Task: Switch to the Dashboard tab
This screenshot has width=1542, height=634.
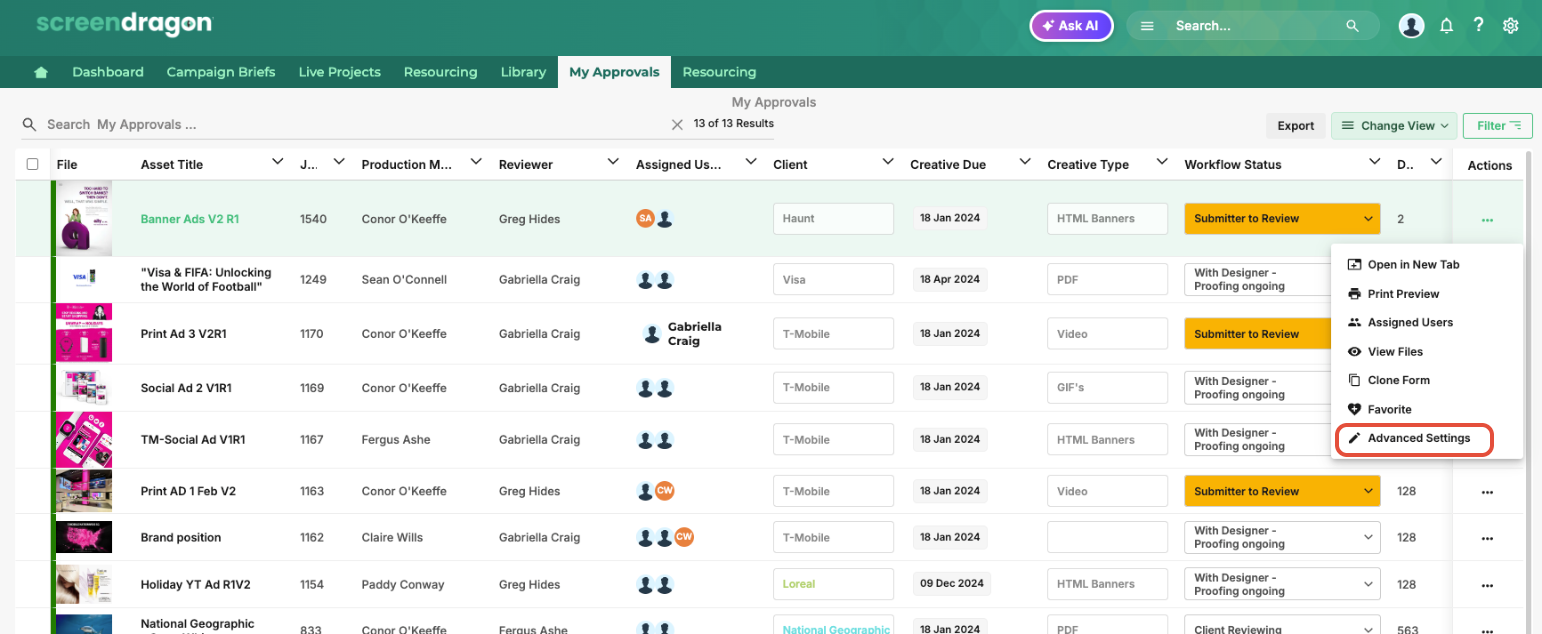Action: (108, 72)
